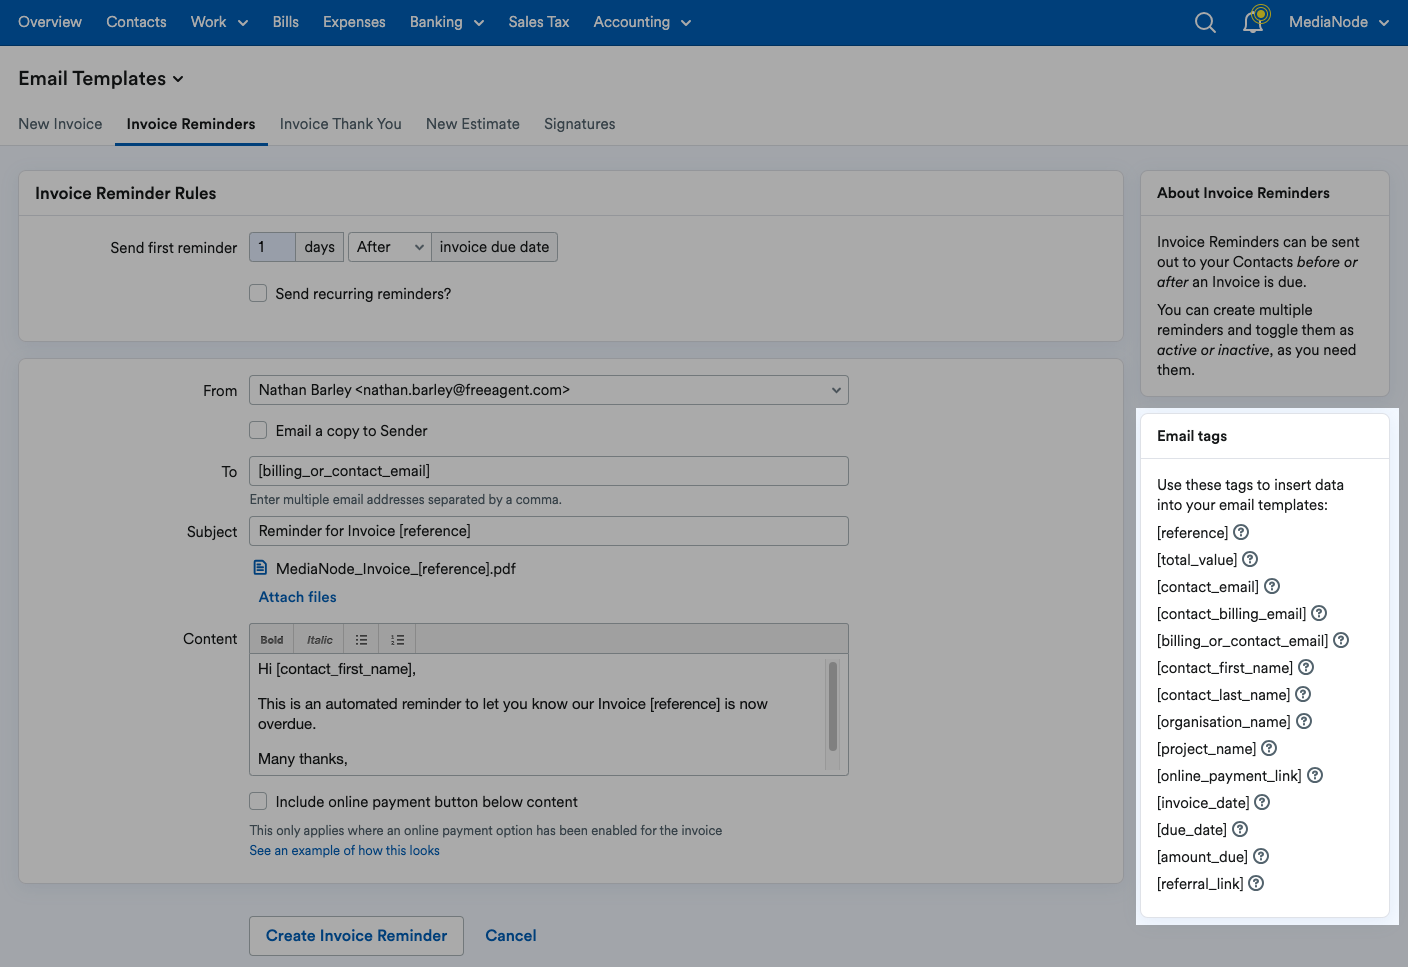This screenshot has width=1408, height=967.
Task: Open Contacts in top navigation
Action: (x=136, y=22)
